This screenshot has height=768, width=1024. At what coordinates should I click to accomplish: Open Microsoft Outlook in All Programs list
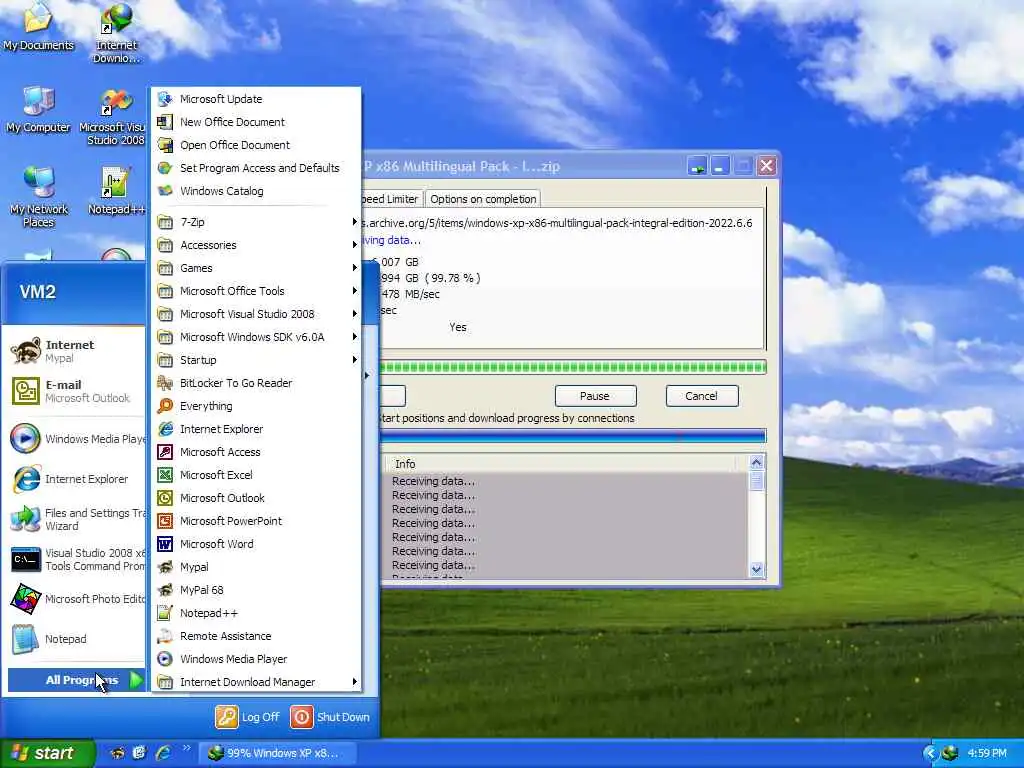[x=256, y=498]
